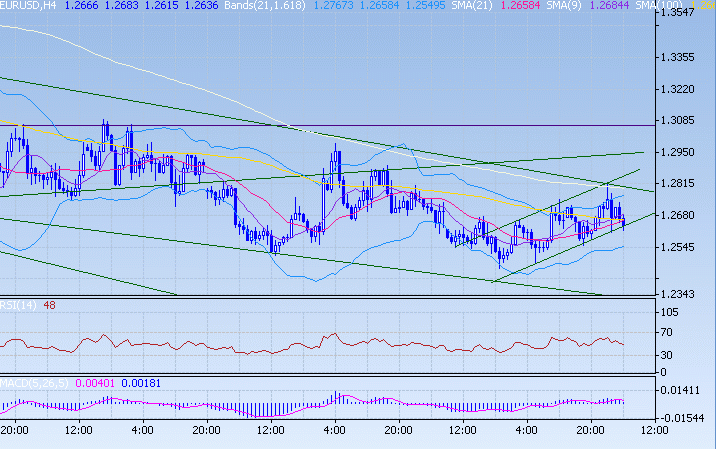Click the SMA(9) indicator label

point(608,6)
